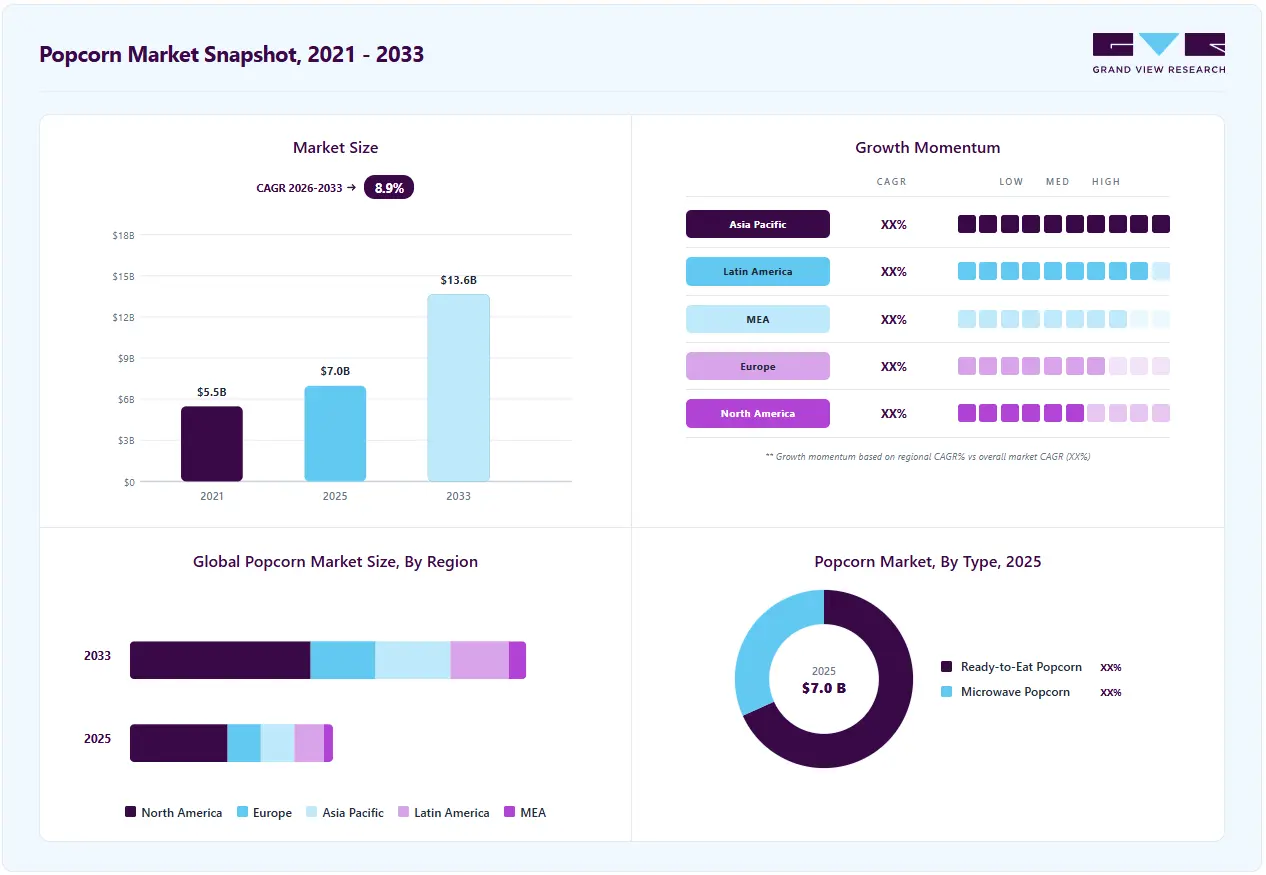Click the Popcorn Market, By Type, 2025 heading

point(927,562)
